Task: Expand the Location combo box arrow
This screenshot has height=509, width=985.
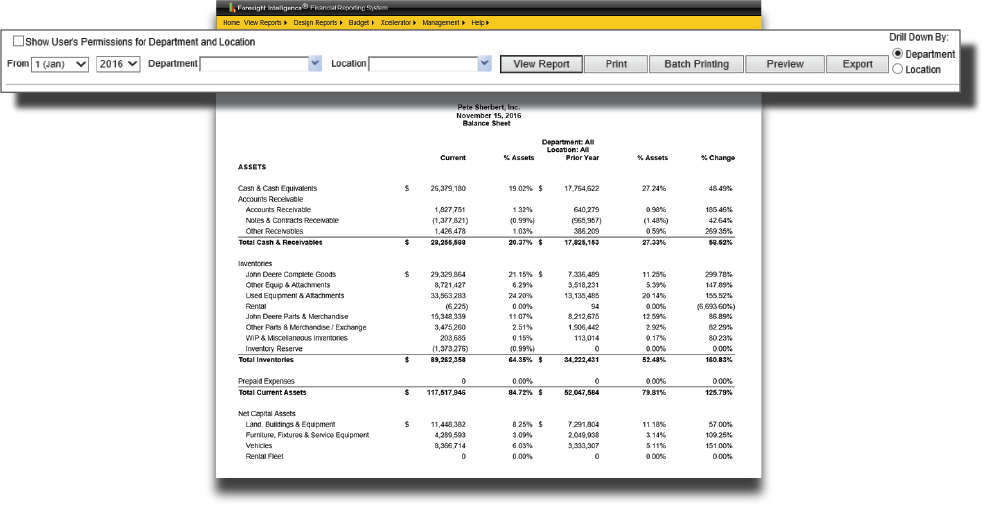Action: [x=484, y=63]
